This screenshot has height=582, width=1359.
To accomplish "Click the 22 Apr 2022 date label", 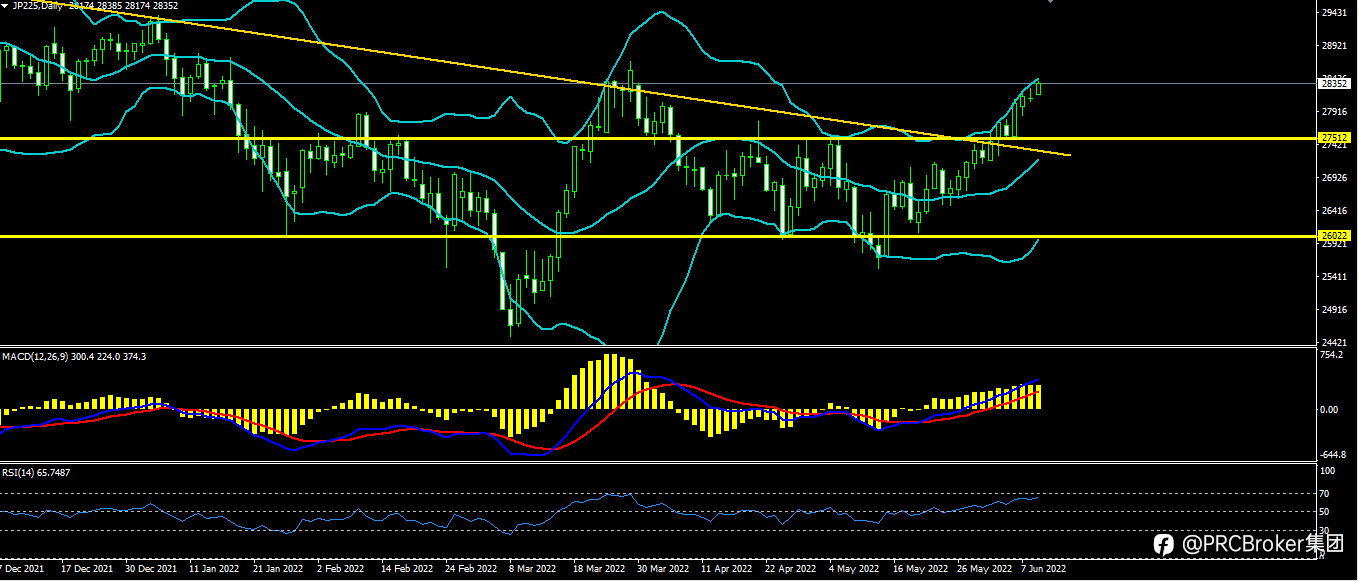I will (790, 568).
